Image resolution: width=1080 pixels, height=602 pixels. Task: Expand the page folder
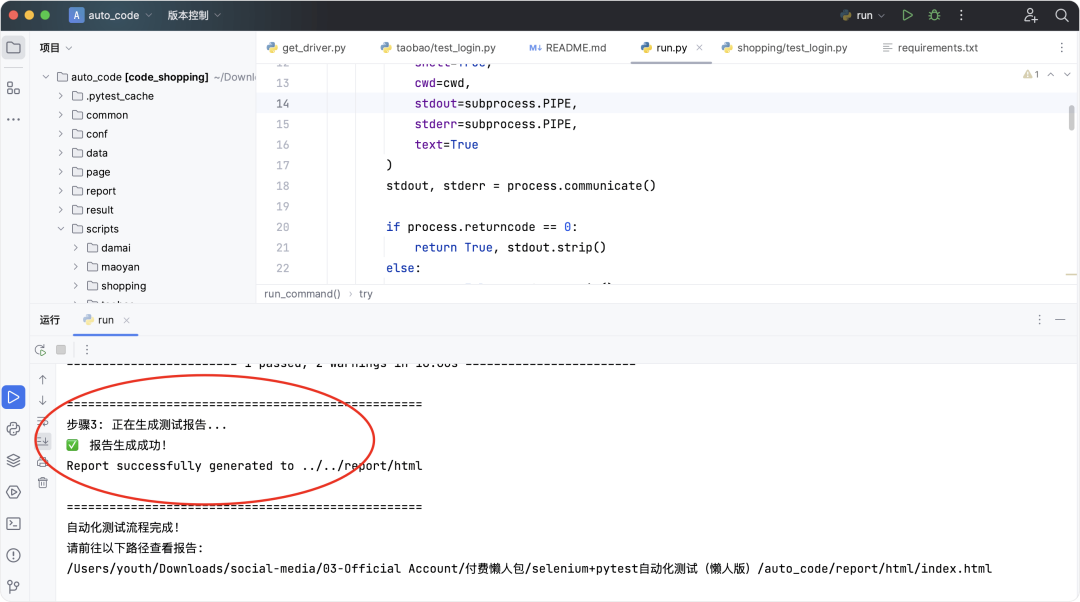pos(61,172)
